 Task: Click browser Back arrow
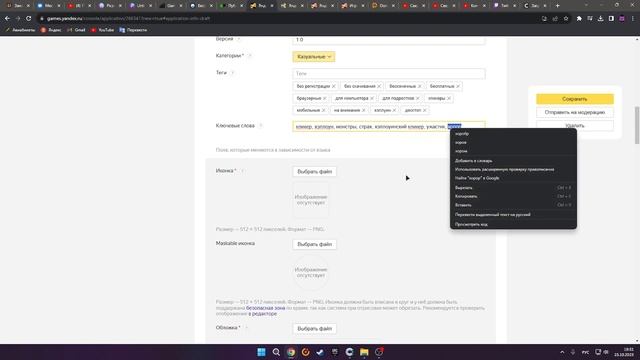[7, 18]
